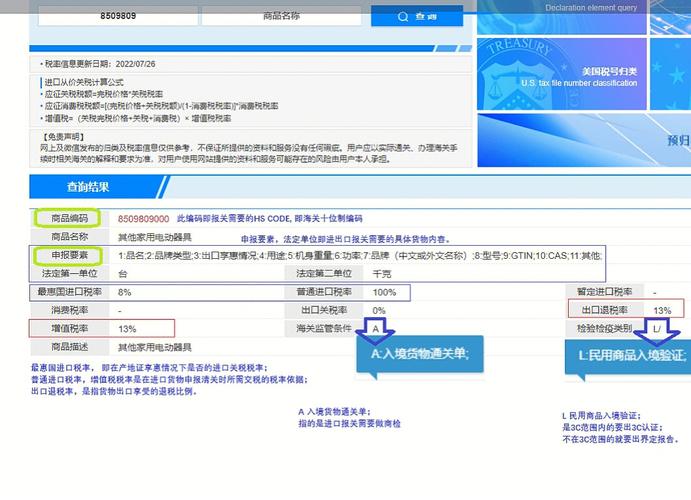Viewport: 691px width, 500px height.
Task: Click the 普通进口税率 value 100%
Action: coord(384,292)
